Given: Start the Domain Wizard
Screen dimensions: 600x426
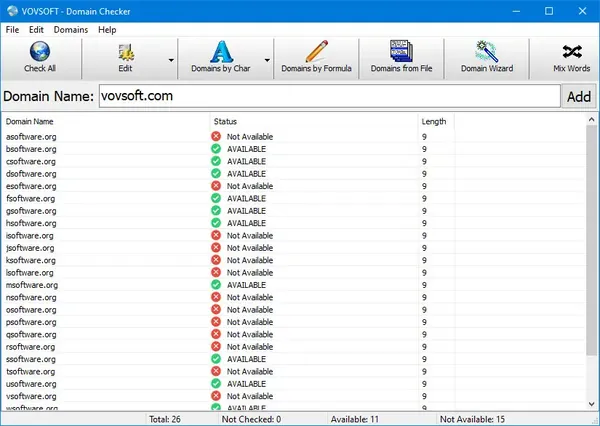Looking at the screenshot, I should tap(487, 58).
